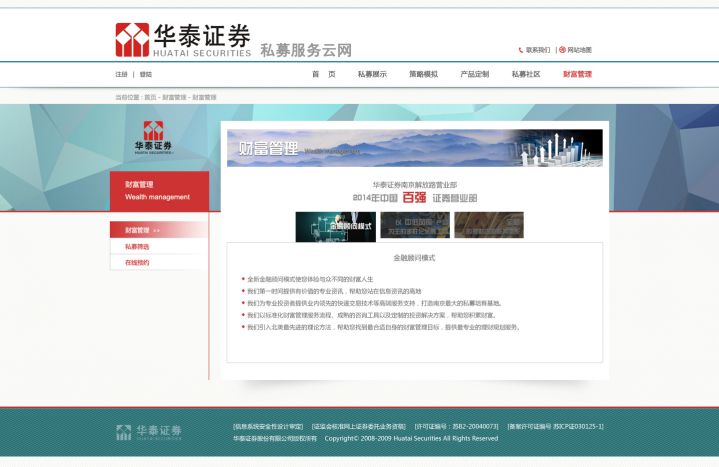Select the 财富管理 menu item in red

coord(577,74)
